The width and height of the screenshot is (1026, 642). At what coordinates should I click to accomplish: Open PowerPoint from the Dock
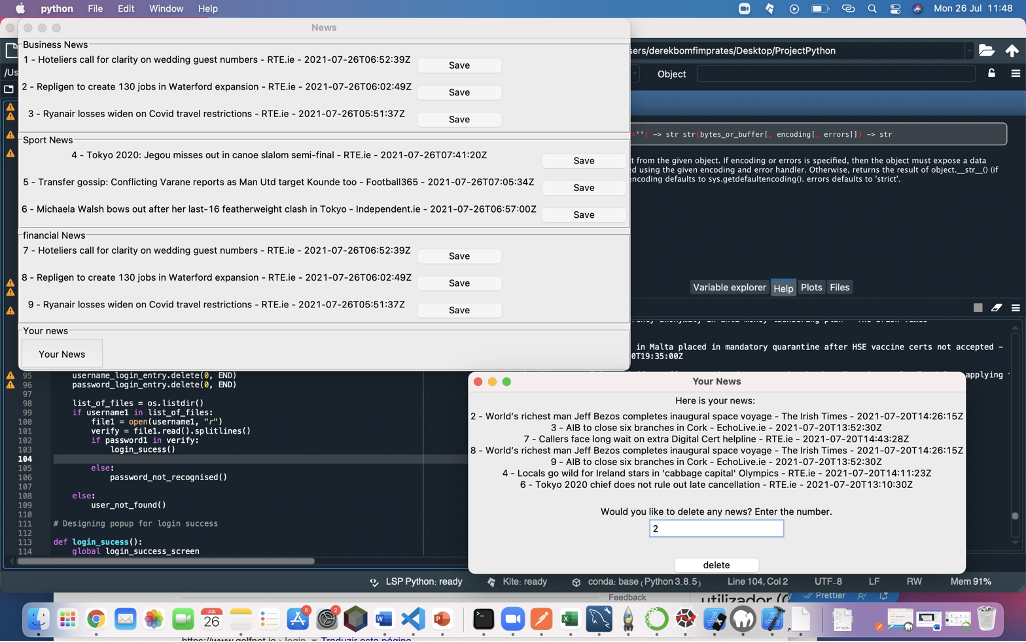pos(442,619)
